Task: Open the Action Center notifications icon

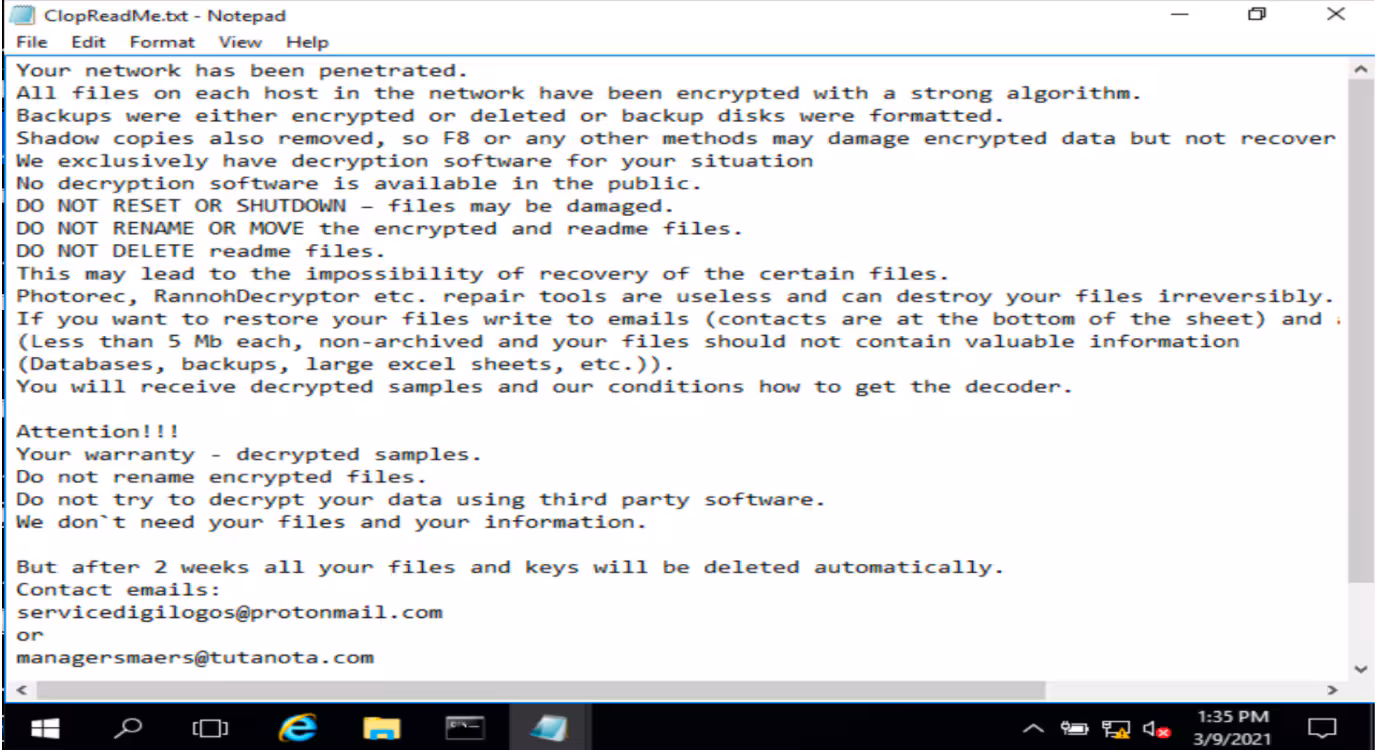Action: (1323, 728)
